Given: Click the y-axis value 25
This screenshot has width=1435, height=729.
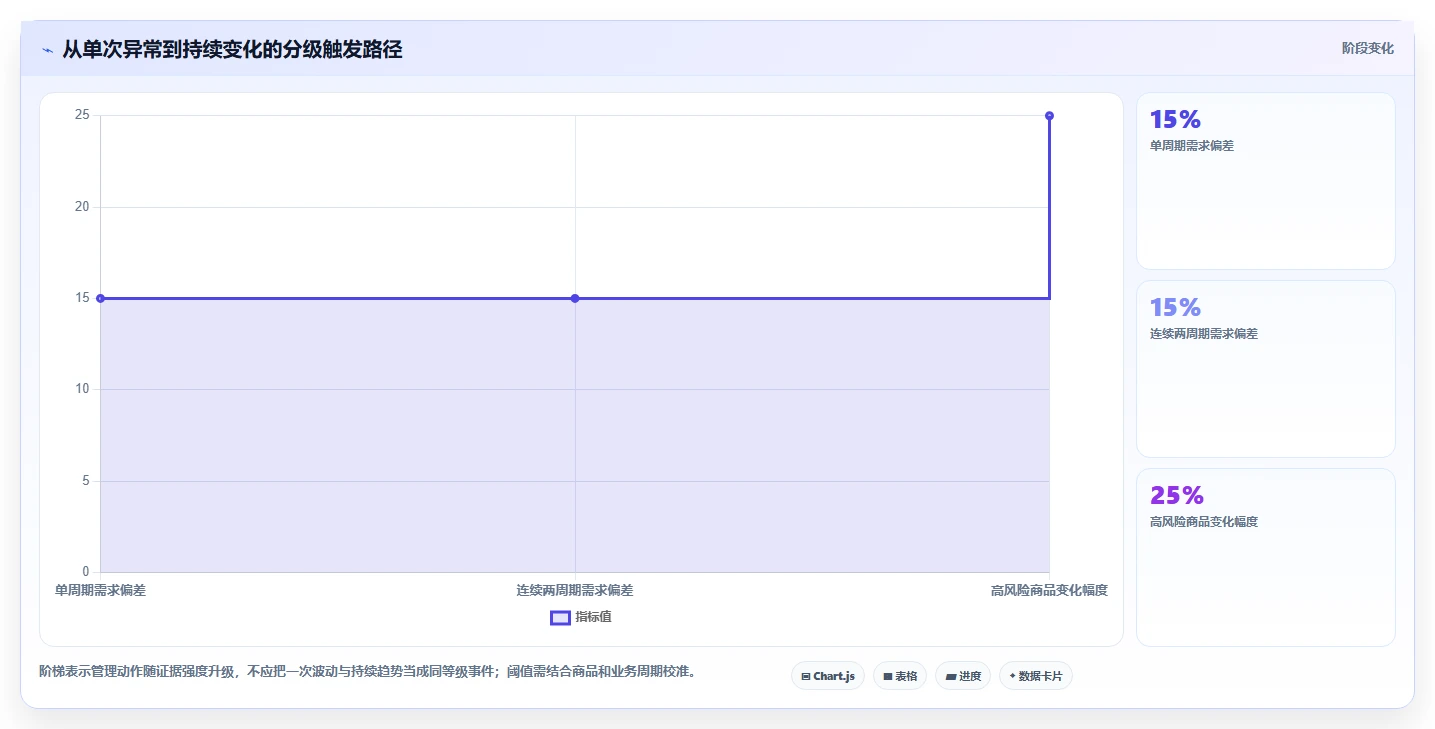Looking at the screenshot, I should 82,115.
